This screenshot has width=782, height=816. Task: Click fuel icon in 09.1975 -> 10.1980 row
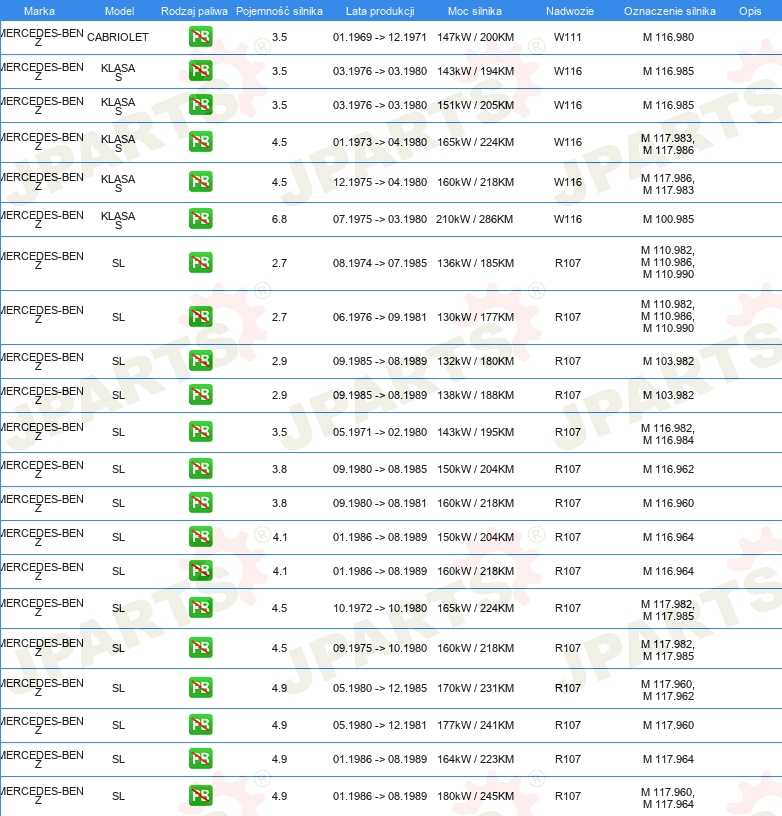pos(200,647)
